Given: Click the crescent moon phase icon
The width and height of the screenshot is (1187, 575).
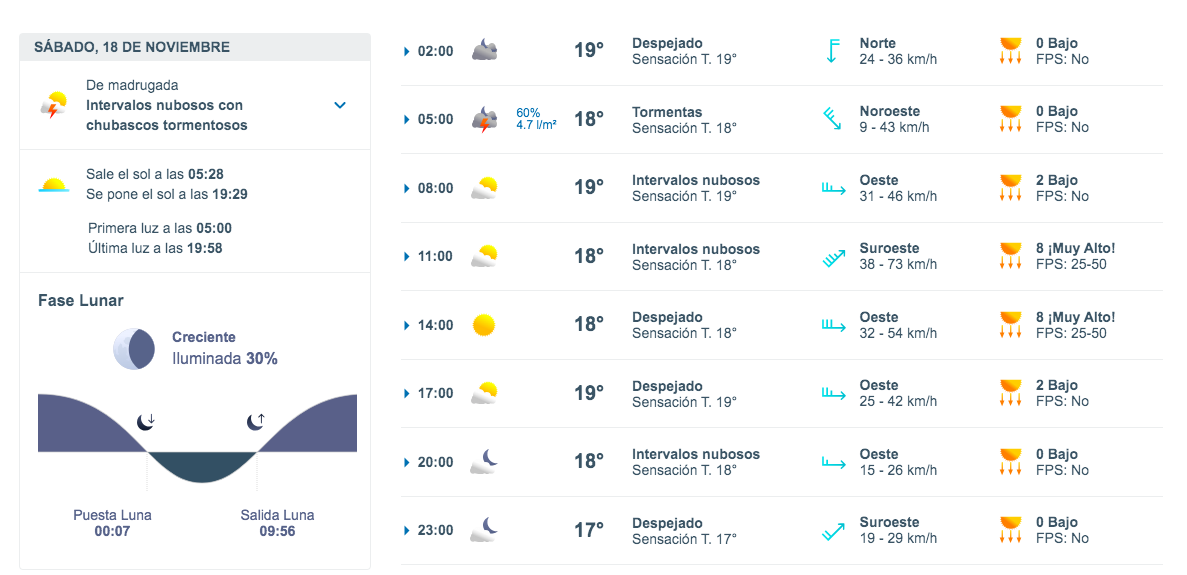Looking at the screenshot, I should point(134,348).
